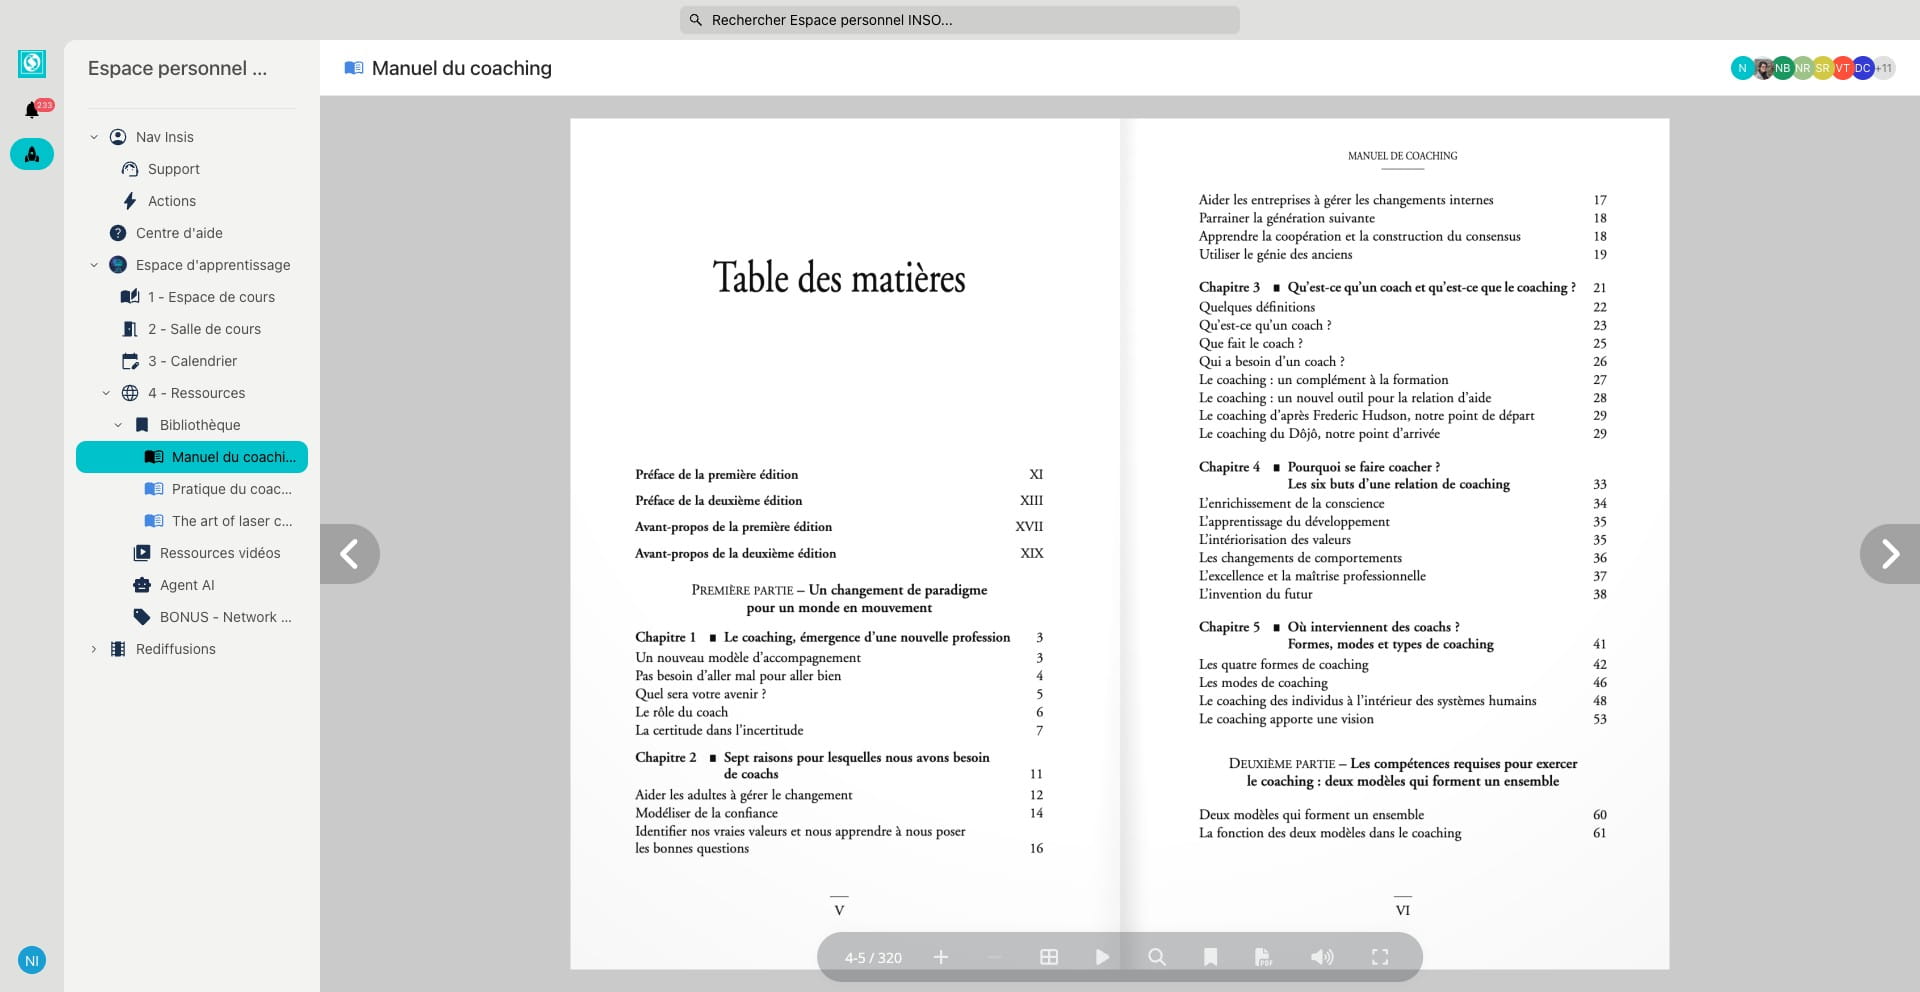Click the page counter 4-5 / 320
Image resolution: width=1920 pixels, height=992 pixels.
click(x=873, y=958)
